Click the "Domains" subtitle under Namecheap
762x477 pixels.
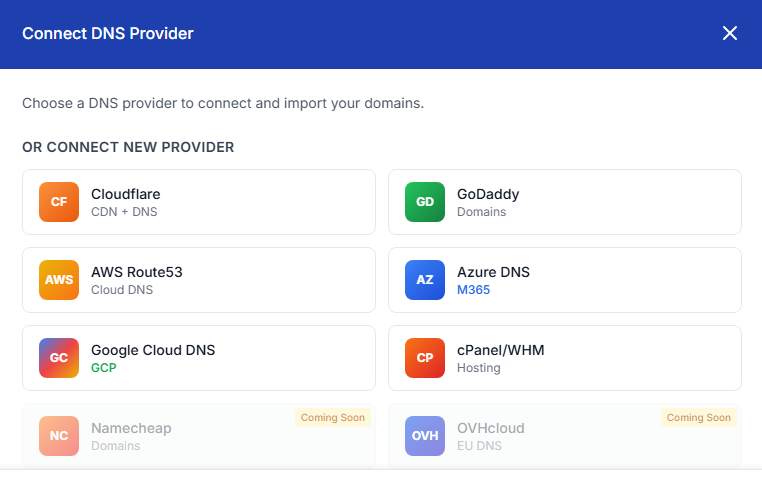click(116, 446)
